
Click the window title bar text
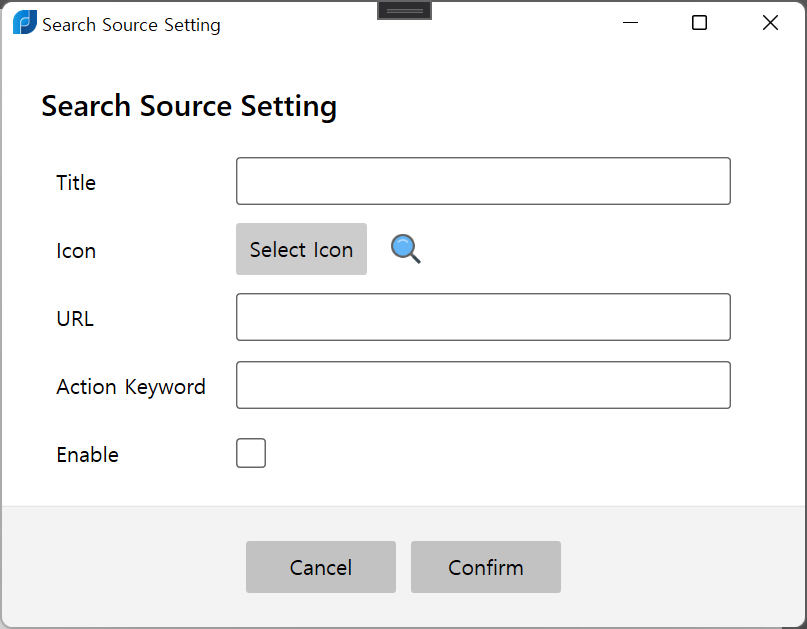point(131,25)
